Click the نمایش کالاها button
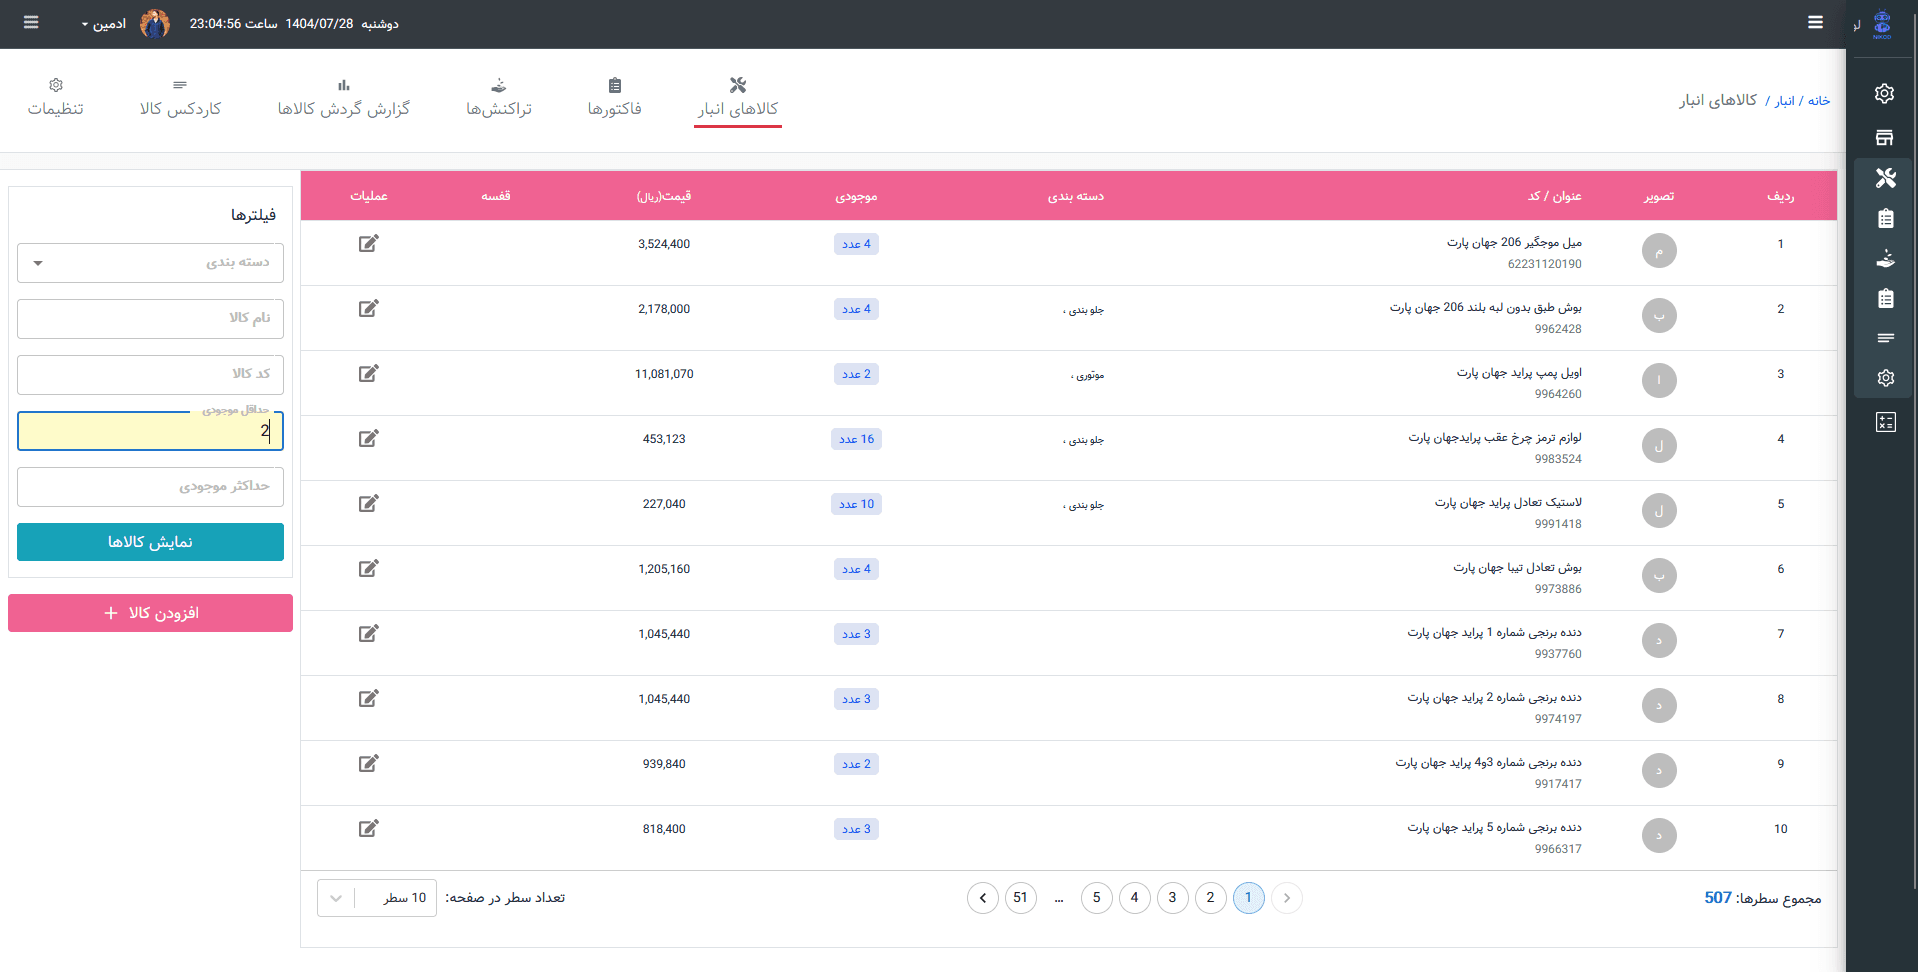This screenshot has width=1918, height=972. pyautogui.click(x=150, y=542)
